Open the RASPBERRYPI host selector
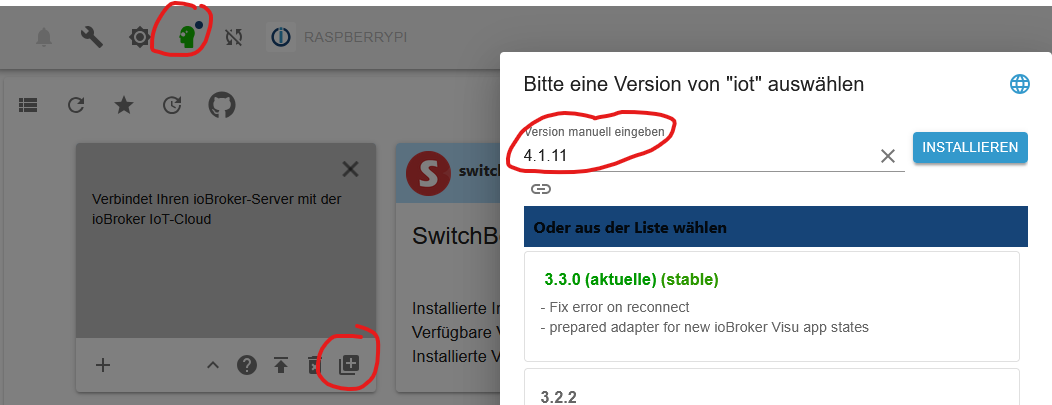Image resolution: width=1052 pixels, height=405 pixels. coord(339,37)
